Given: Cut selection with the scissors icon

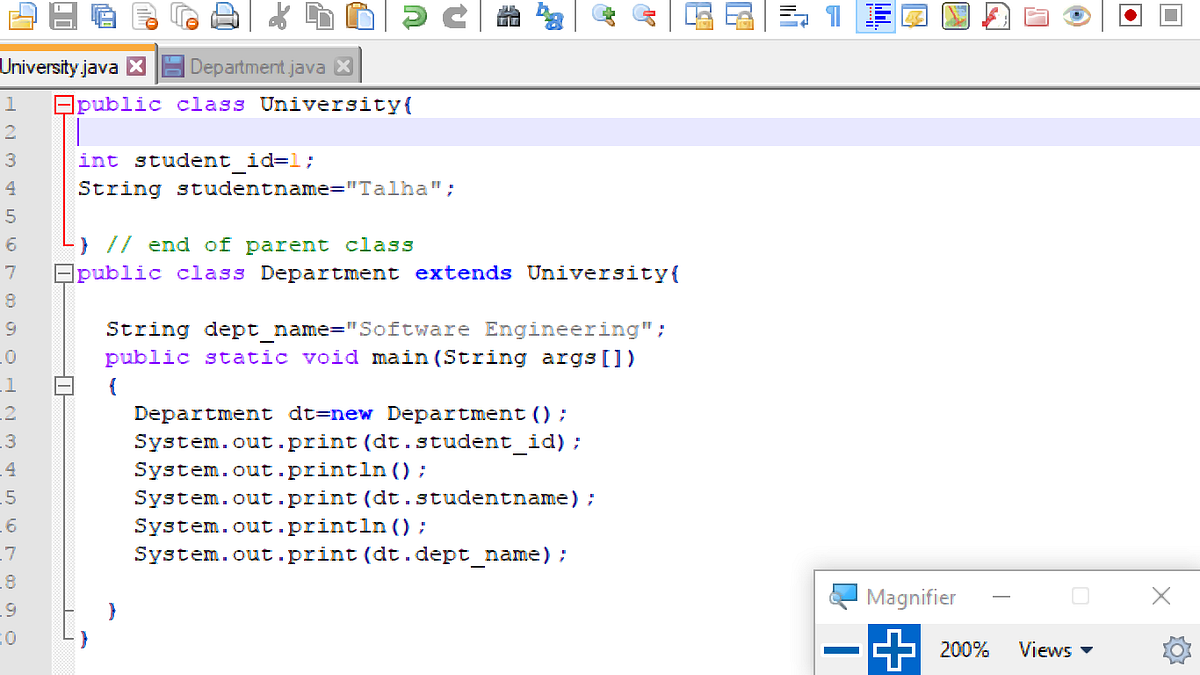Looking at the screenshot, I should pos(279,15).
